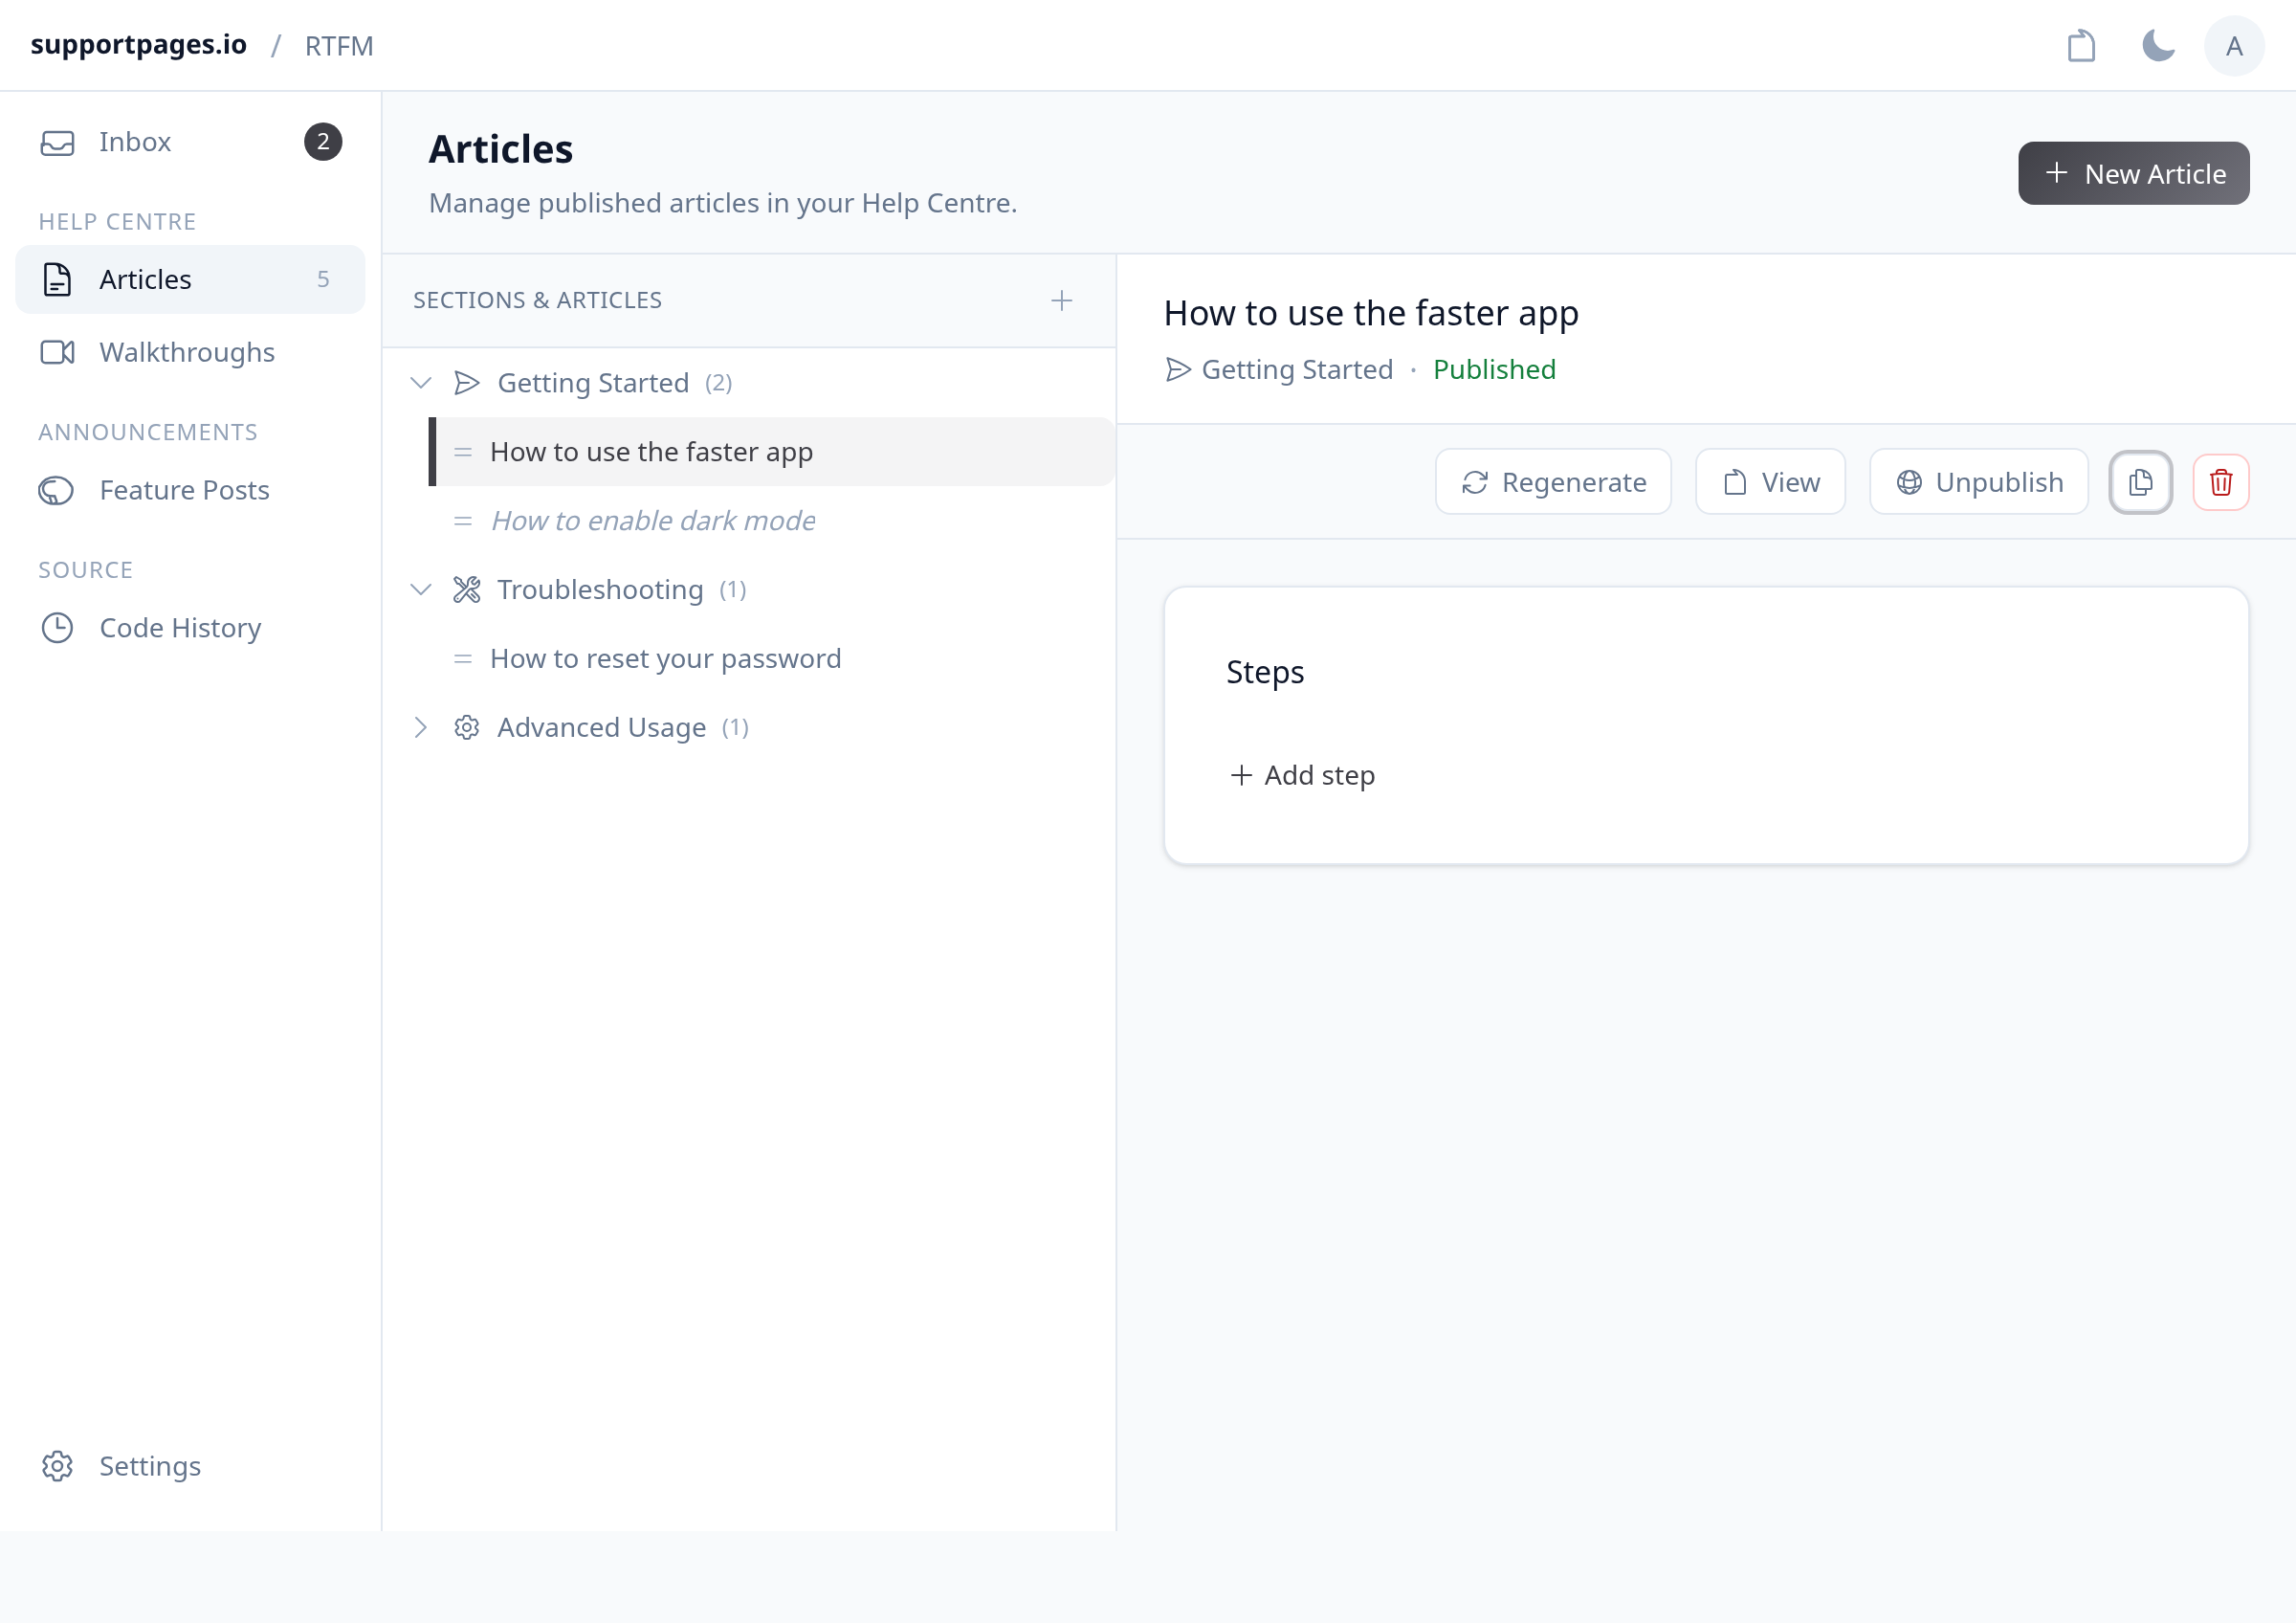Click the New Article button
Viewport: 2296px width, 1623px height.
coord(2133,173)
